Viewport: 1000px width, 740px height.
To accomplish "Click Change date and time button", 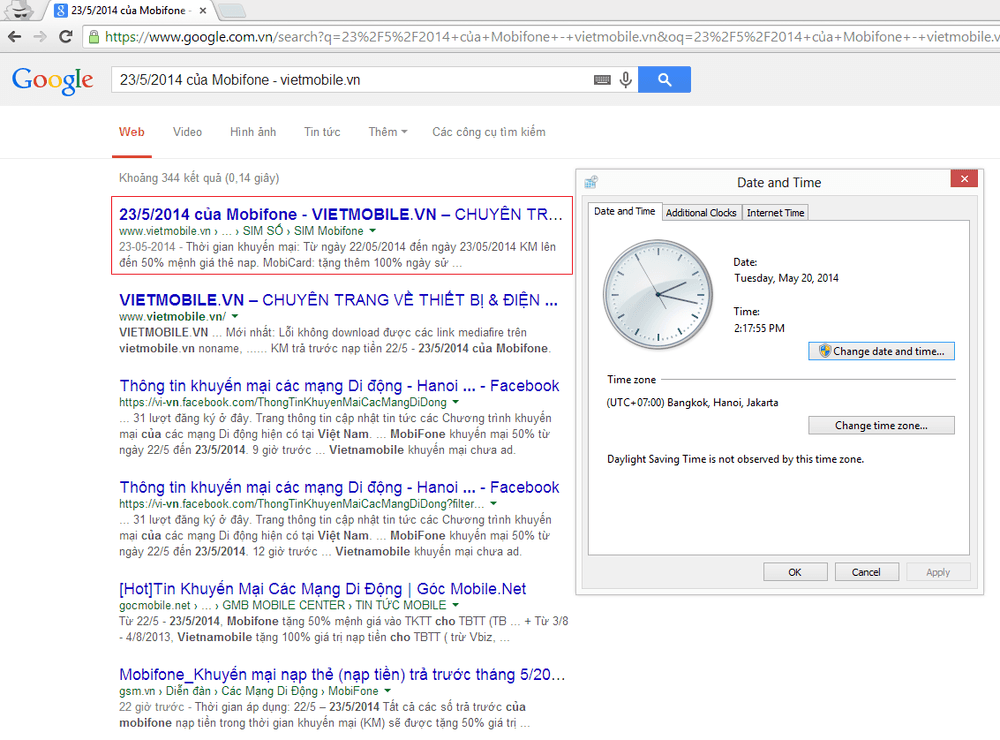I will click(x=881, y=352).
